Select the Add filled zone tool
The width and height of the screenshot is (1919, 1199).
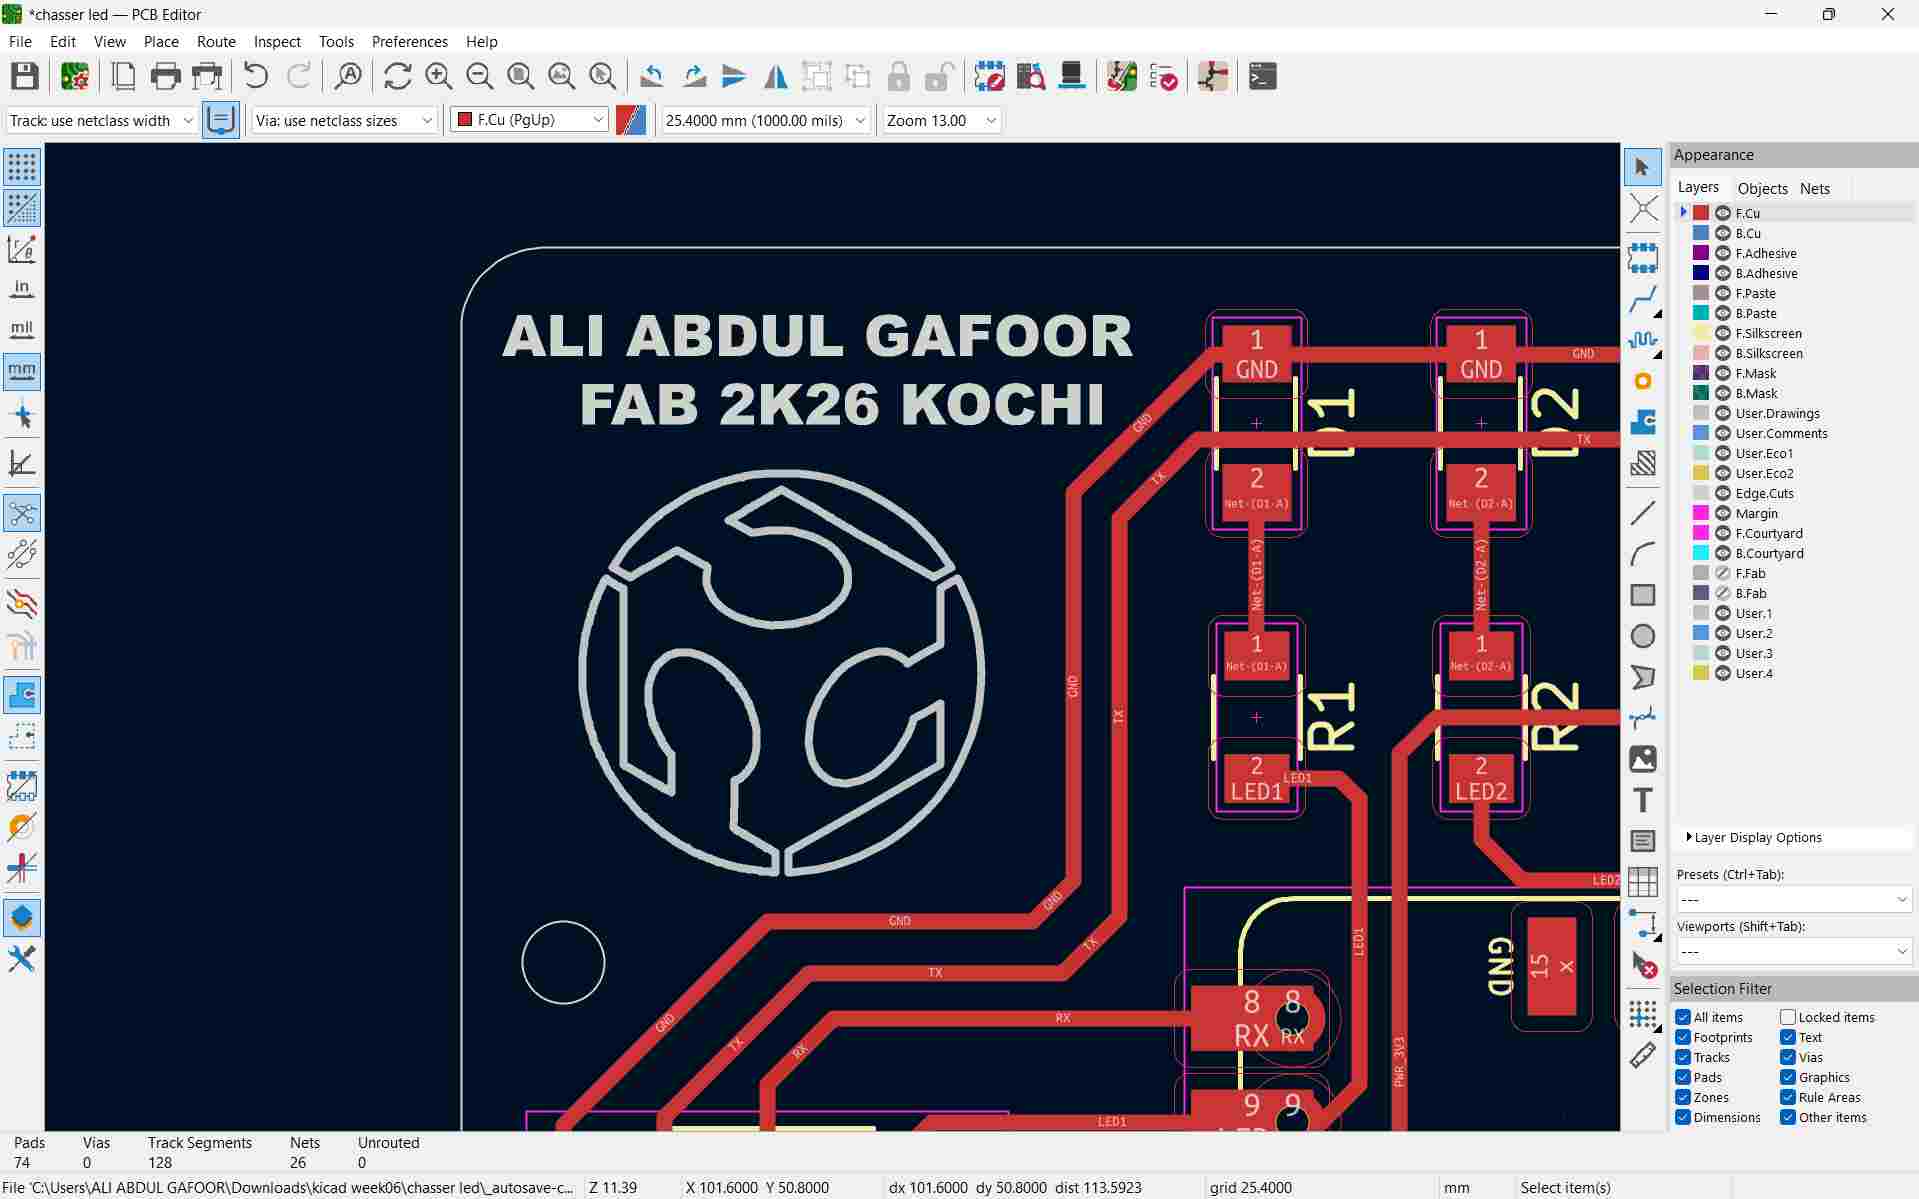coord(1642,422)
